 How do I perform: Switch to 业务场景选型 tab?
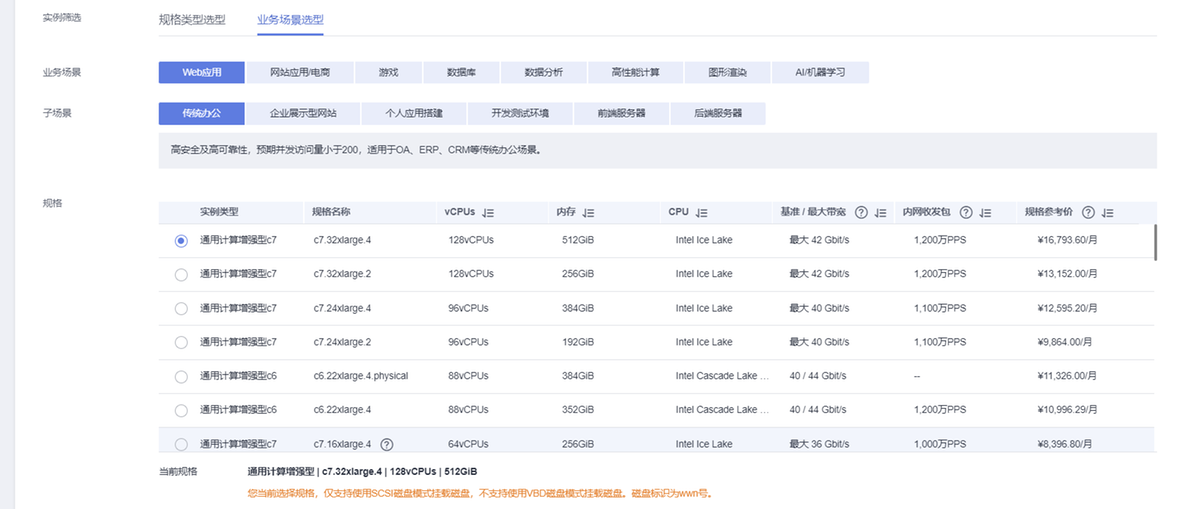click(x=290, y=20)
